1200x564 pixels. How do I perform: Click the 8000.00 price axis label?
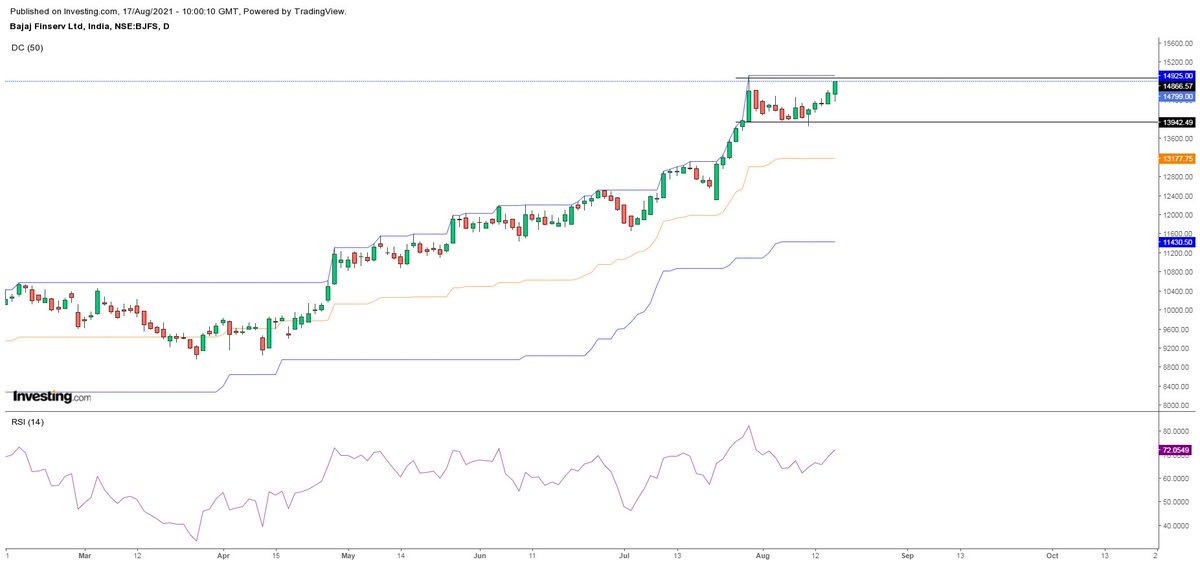tap(1177, 405)
